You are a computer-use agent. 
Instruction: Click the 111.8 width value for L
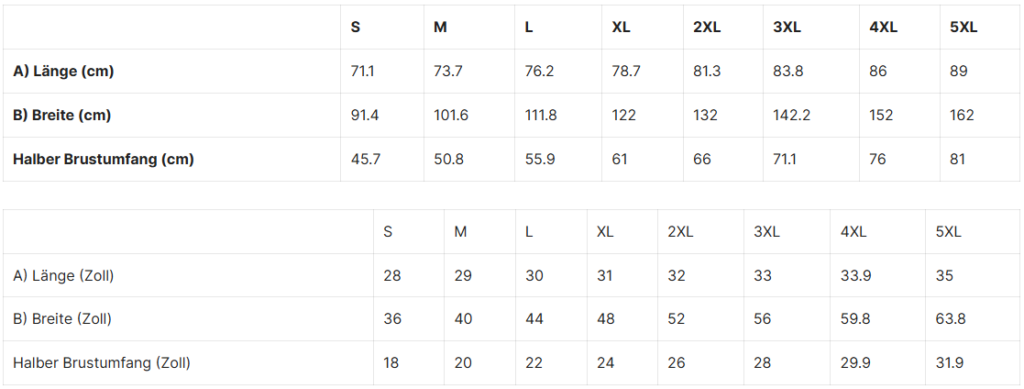(x=541, y=115)
